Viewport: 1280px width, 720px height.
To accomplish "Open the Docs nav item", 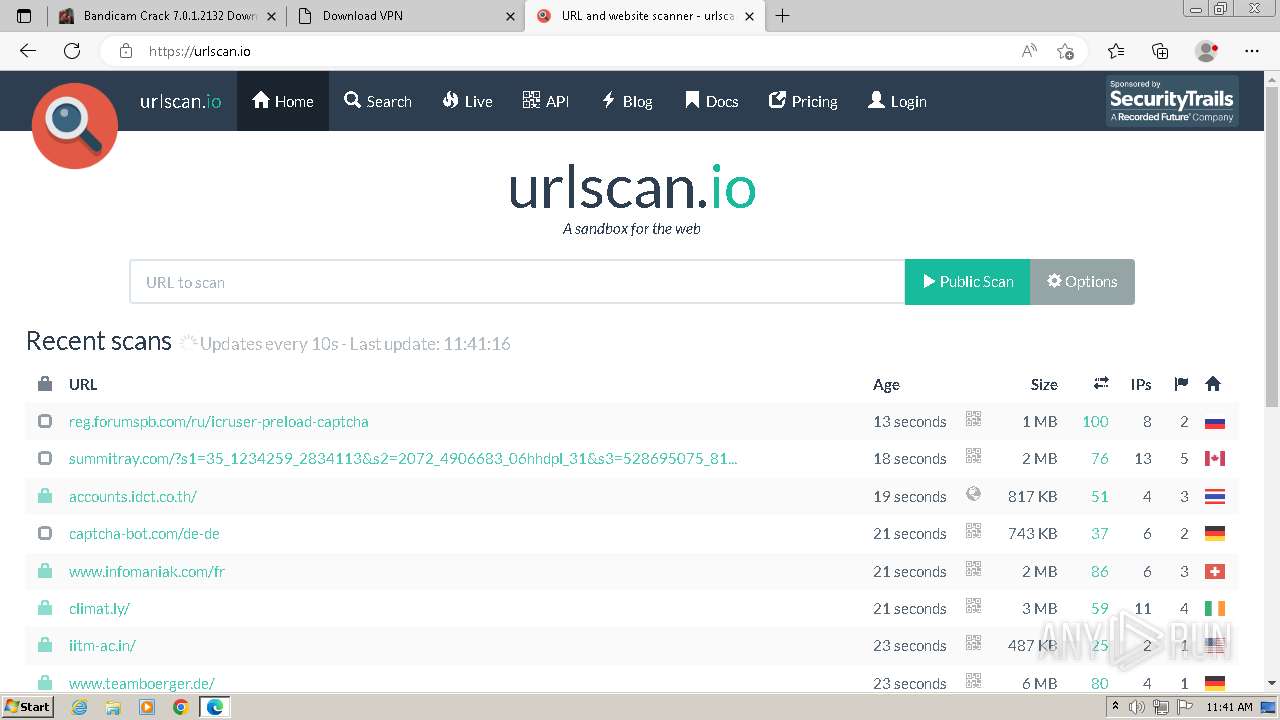I will point(712,101).
